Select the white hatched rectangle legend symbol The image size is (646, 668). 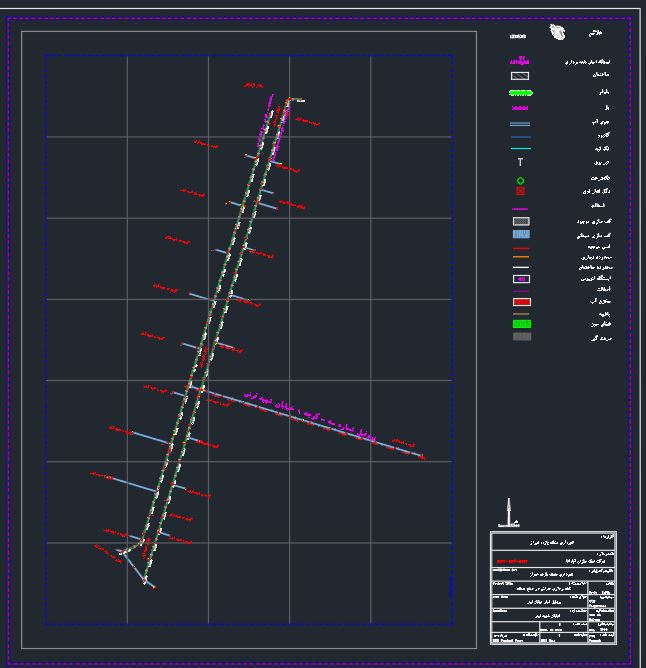(x=520, y=76)
